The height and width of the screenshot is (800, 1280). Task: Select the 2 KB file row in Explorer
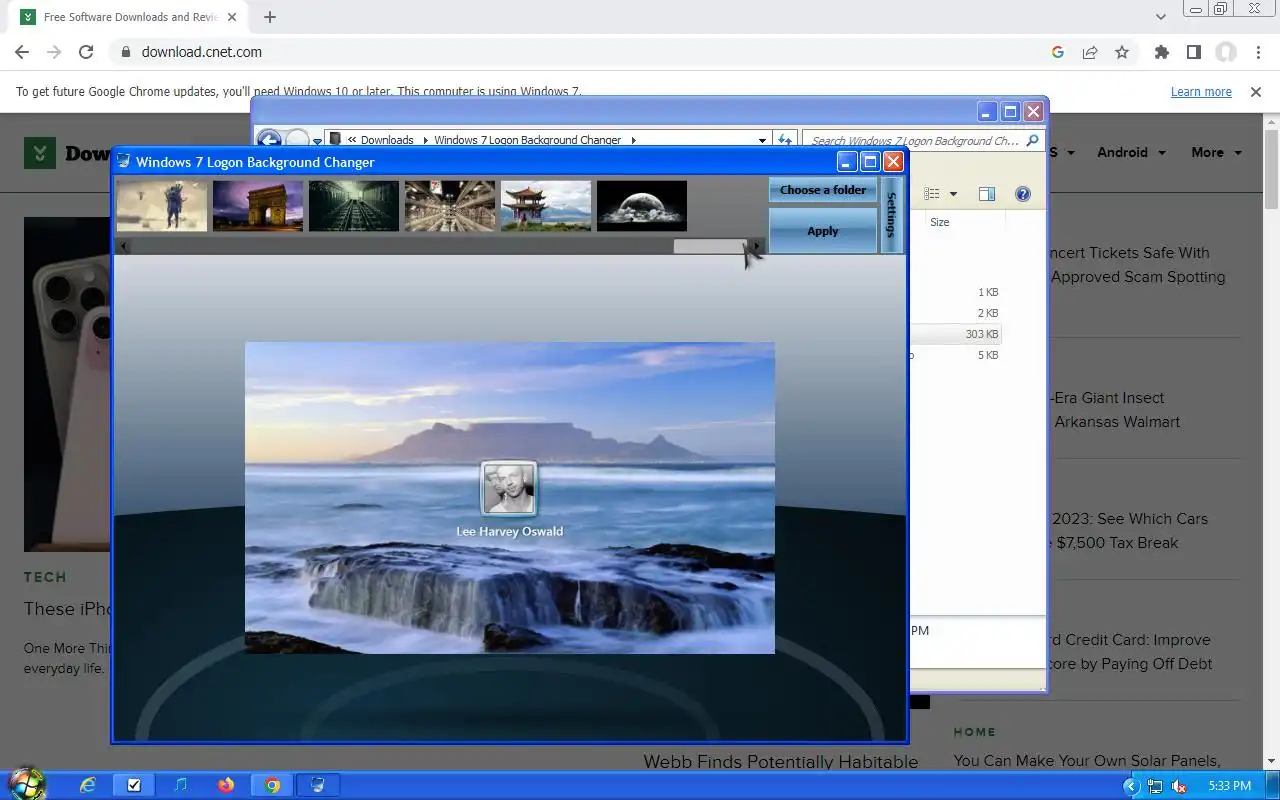[955, 313]
